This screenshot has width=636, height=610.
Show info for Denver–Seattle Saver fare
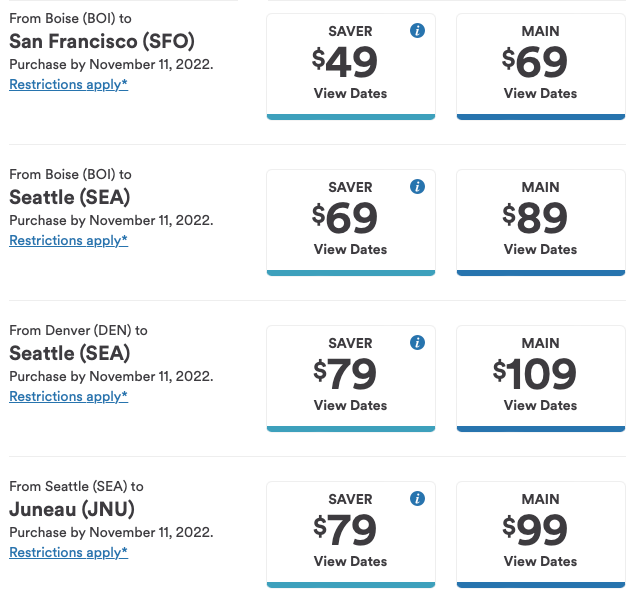[x=418, y=343]
